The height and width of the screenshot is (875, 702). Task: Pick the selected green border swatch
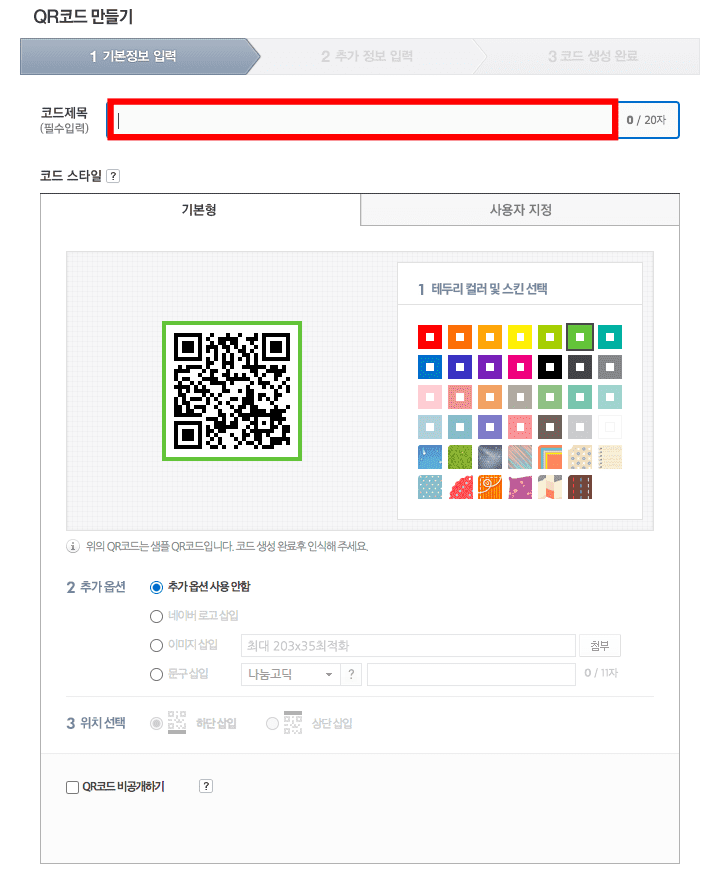coord(580,337)
